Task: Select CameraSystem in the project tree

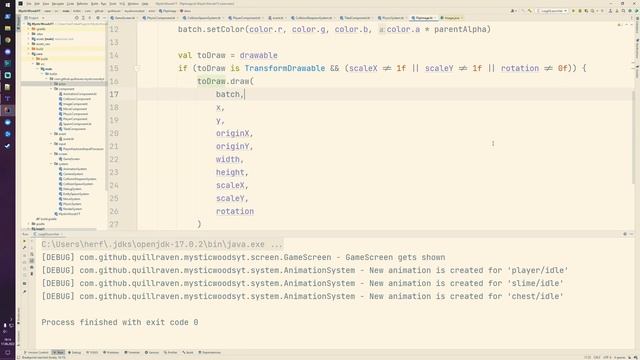Action: pyautogui.click(x=71, y=174)
